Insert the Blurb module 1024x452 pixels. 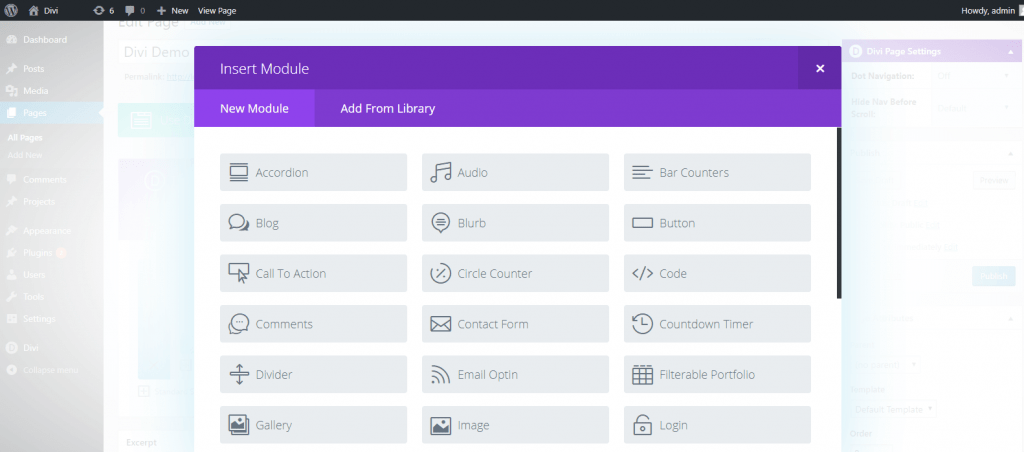pyautogui.click(x=515, y=223)
